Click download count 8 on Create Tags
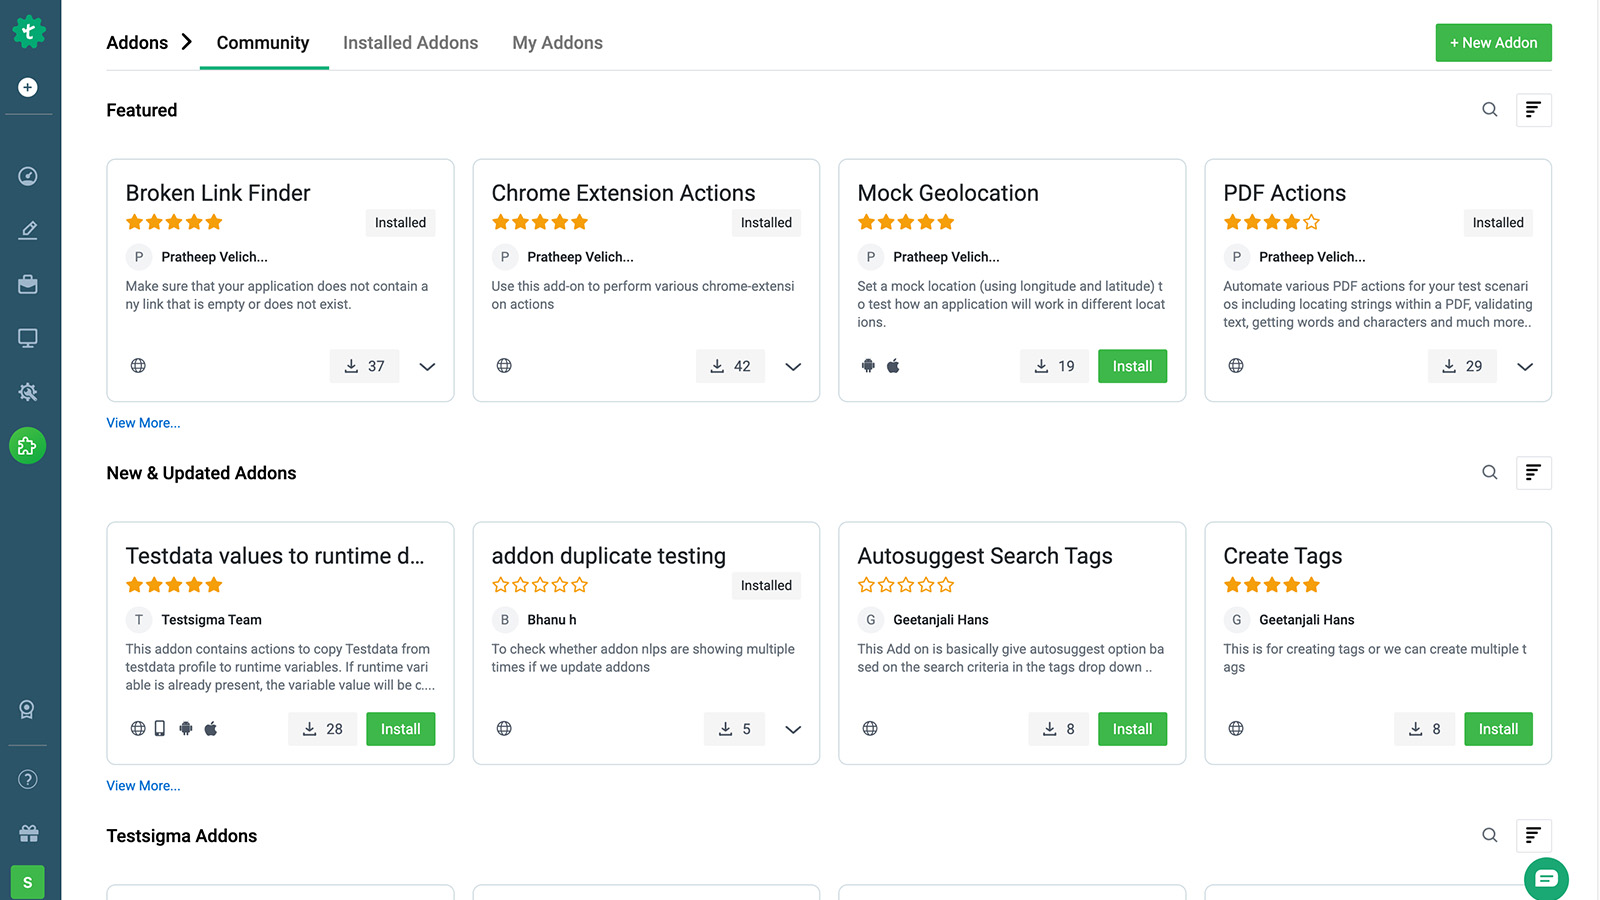 (1424, 729)
